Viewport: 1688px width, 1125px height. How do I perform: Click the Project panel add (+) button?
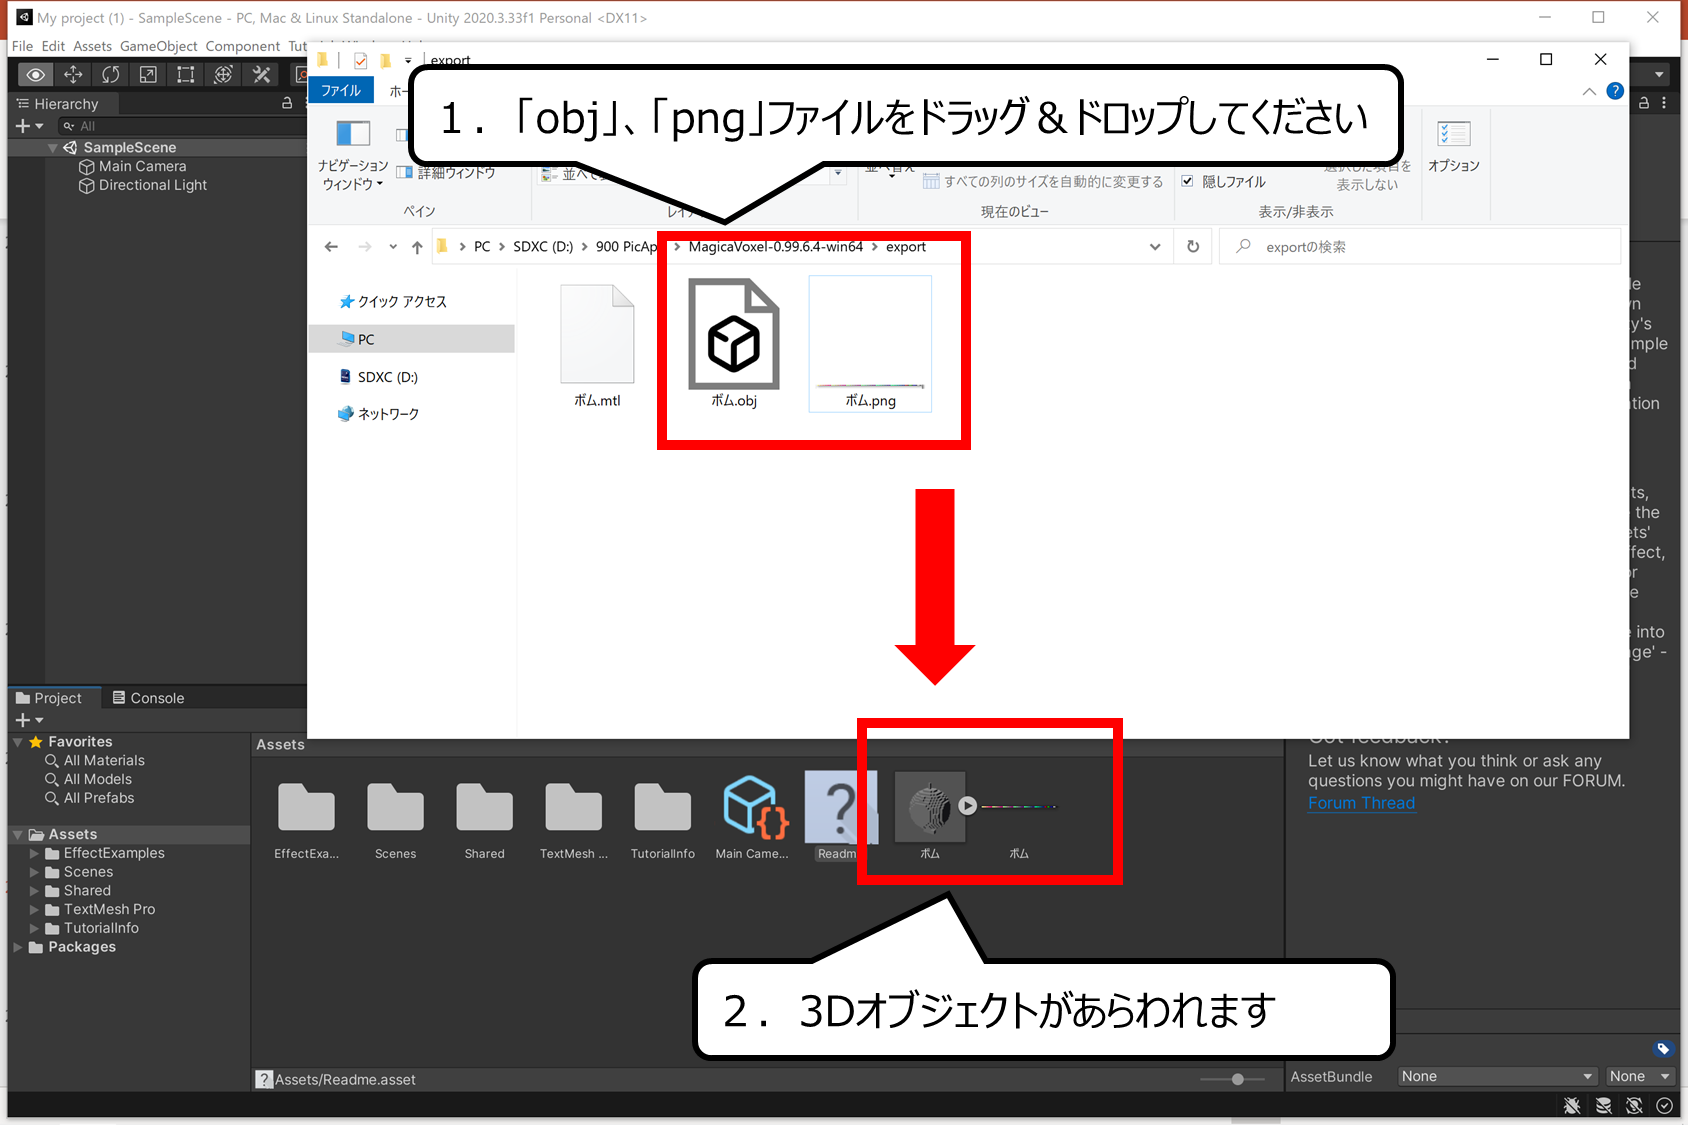[29, 720]
